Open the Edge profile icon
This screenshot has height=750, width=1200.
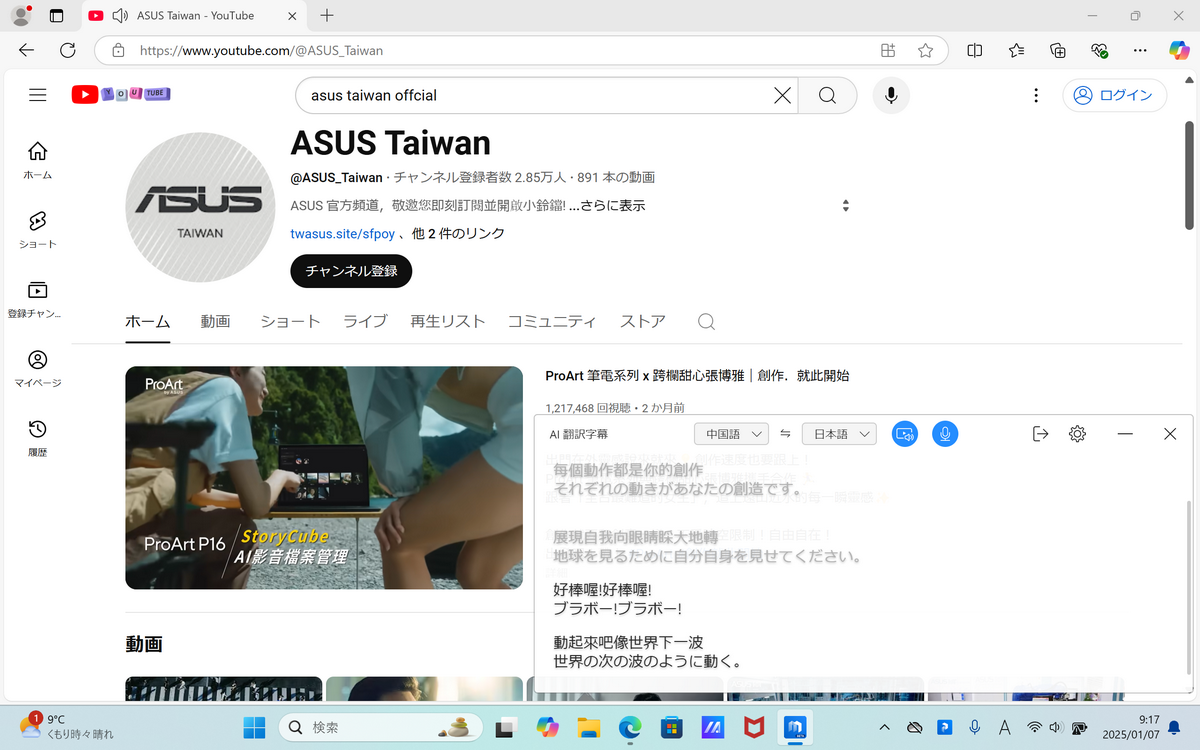pos(21,15)
